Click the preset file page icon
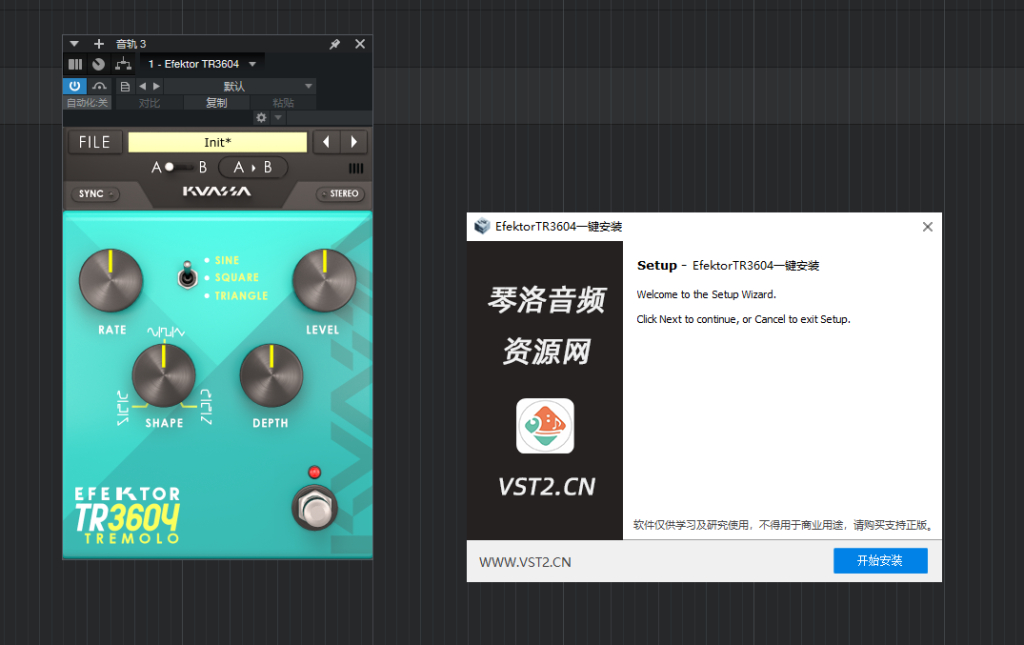This screenshot has width=1024, height=645. click(125, 86)
